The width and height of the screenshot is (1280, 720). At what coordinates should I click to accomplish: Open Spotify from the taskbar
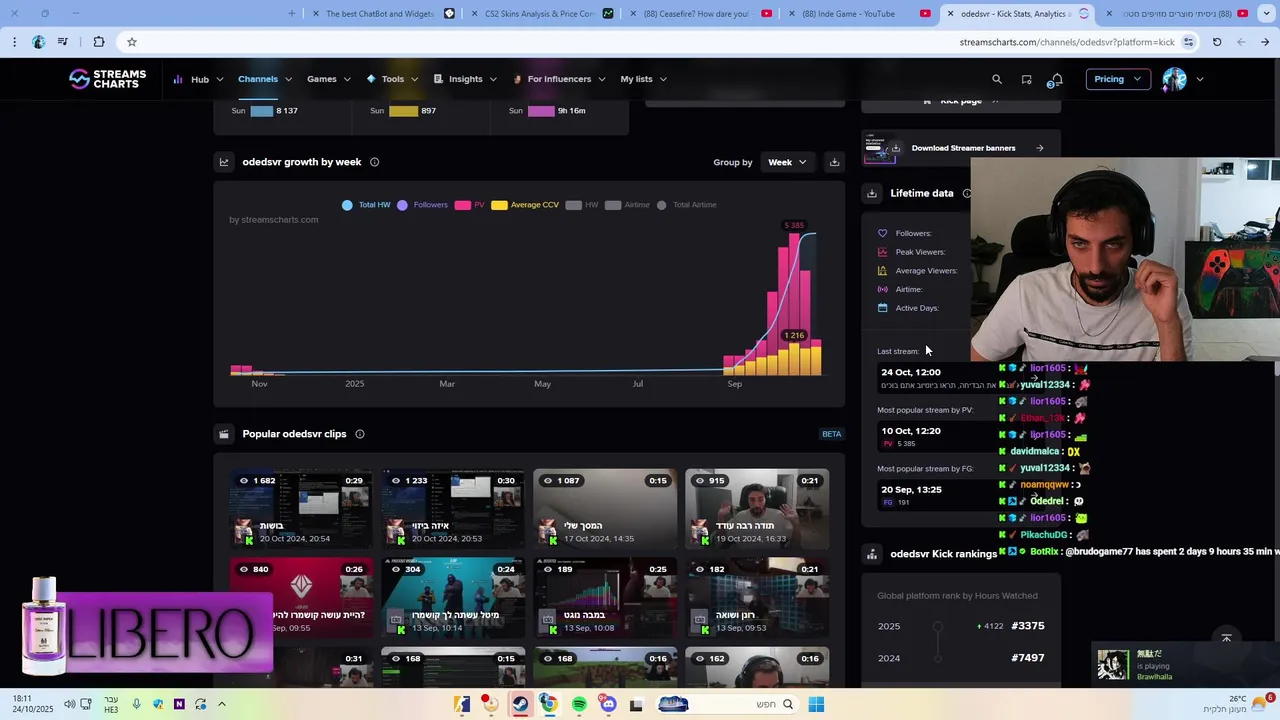point(579,704)
